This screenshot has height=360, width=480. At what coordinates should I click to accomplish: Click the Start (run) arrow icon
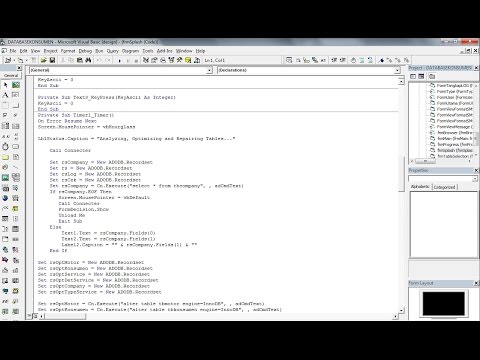coord(119,60)
